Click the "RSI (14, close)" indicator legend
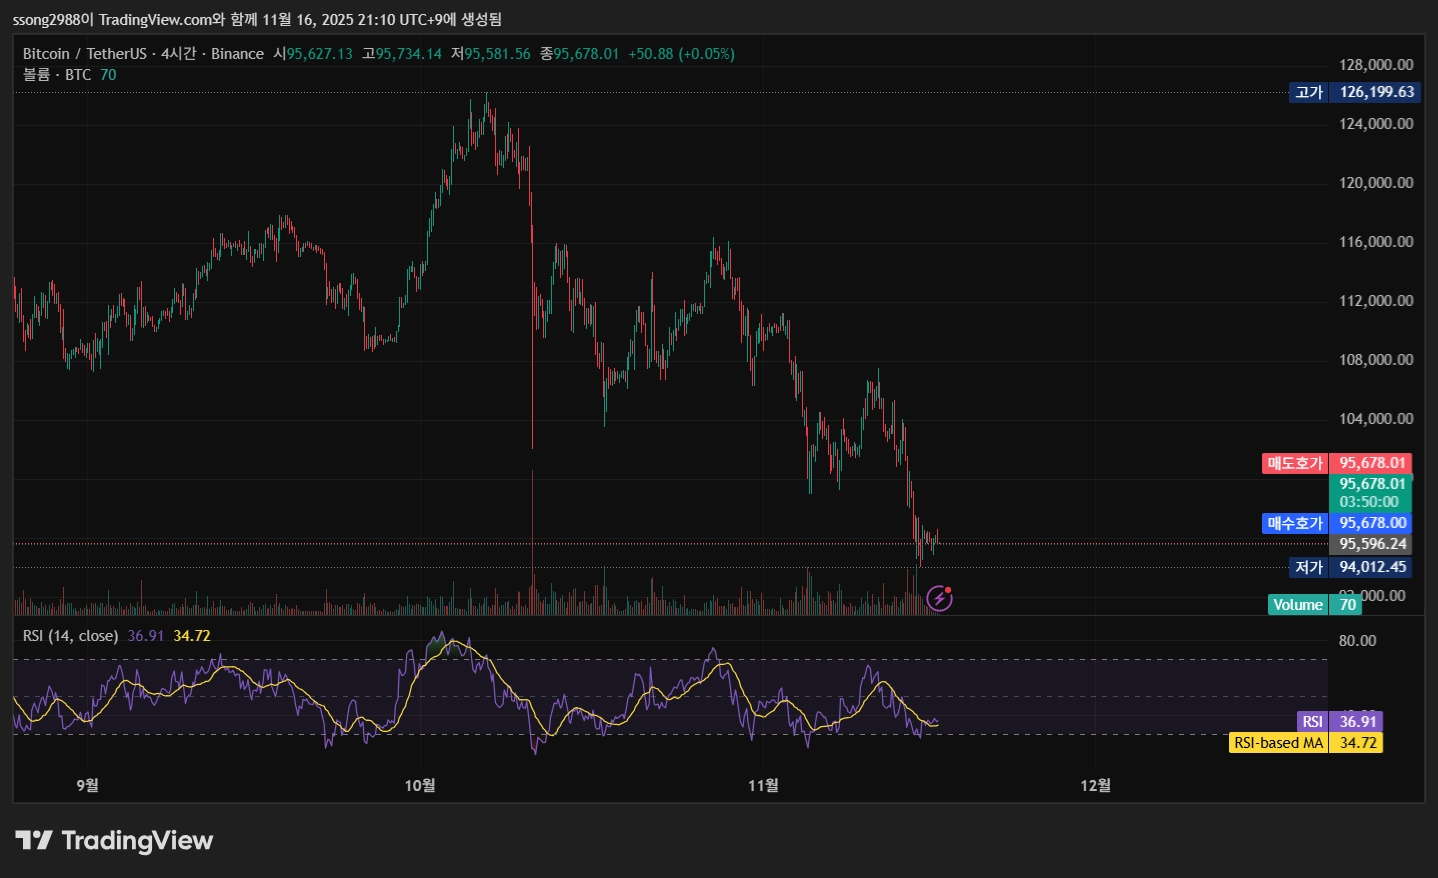 coord(70,636)
